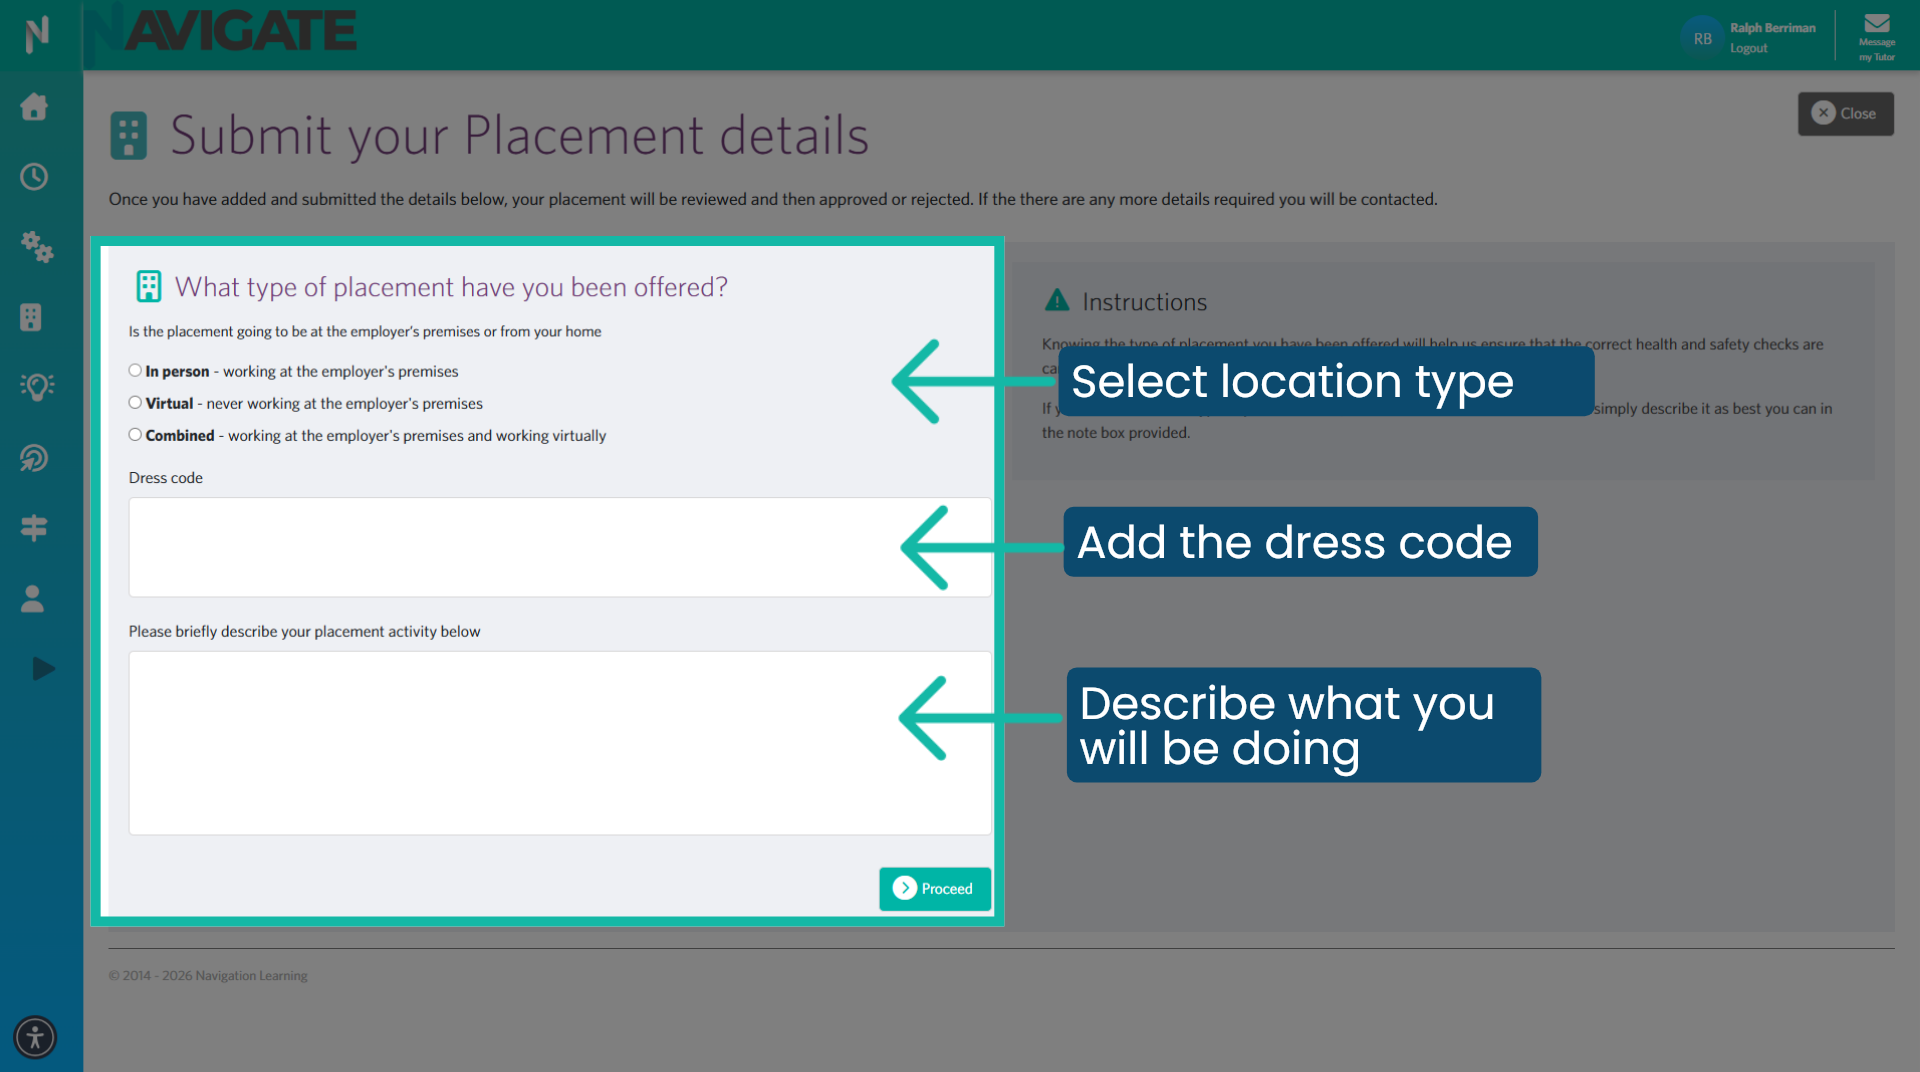Select the building placement icon in the sidebar
The width and height of the screenshot is (1920, 1072).
click(x=32, y=317)
